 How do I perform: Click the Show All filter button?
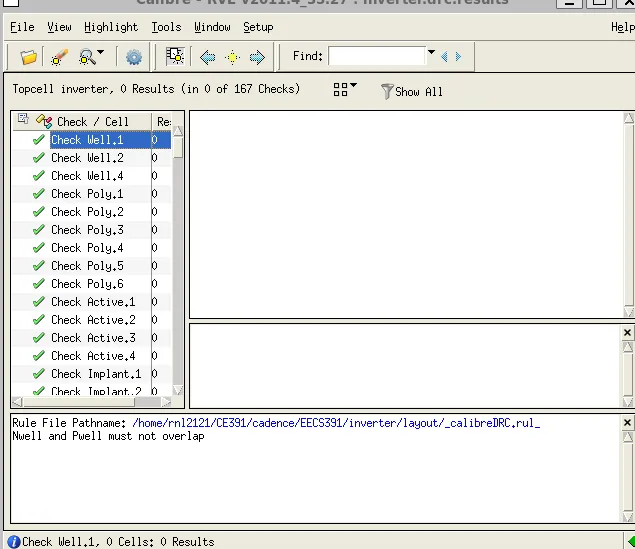pos(412,92)
